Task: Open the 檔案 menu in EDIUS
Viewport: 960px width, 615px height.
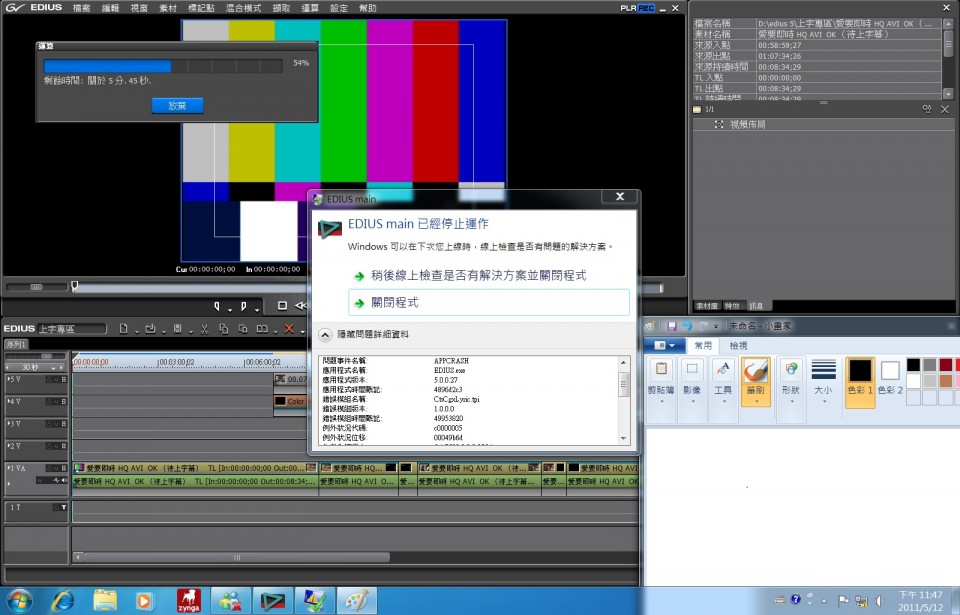Action: coord(81,8)
